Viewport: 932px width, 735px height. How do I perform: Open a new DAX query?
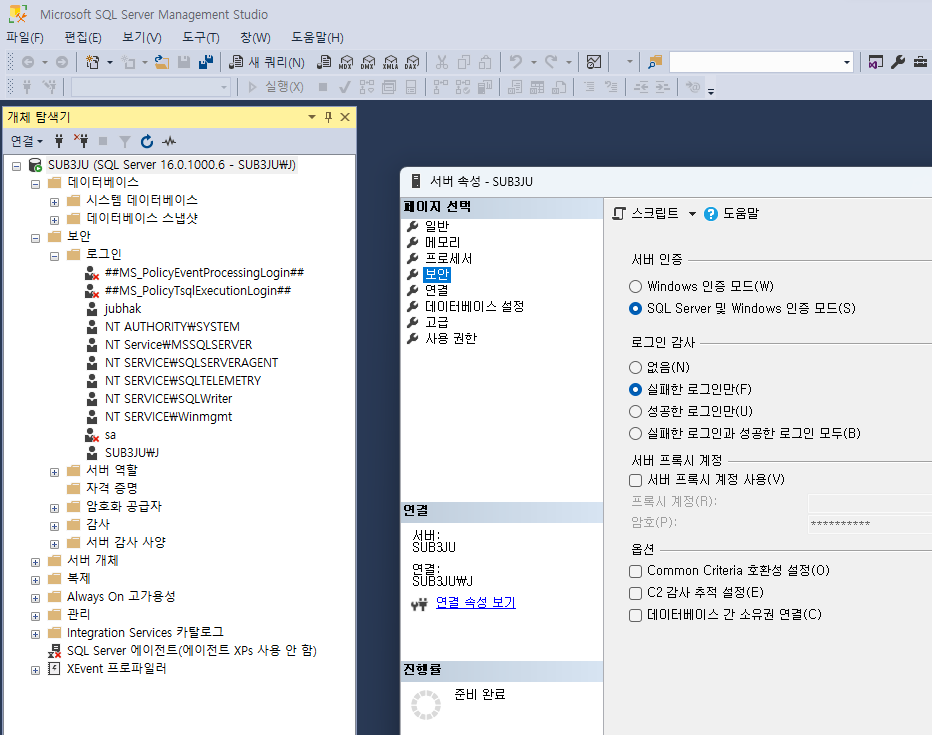tap(412, 62)
